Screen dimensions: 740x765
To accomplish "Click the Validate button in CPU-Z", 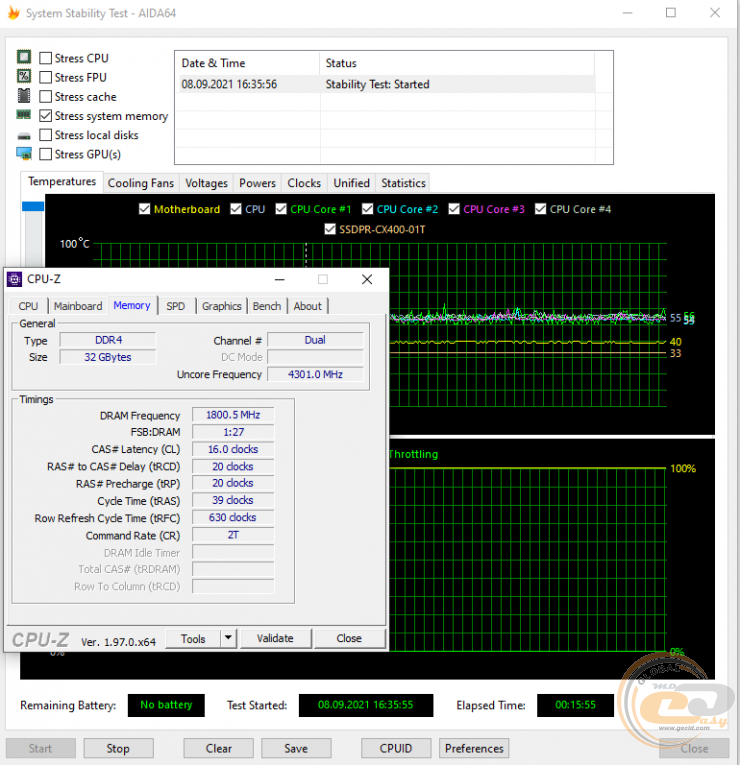I will (x=275, y=638).
